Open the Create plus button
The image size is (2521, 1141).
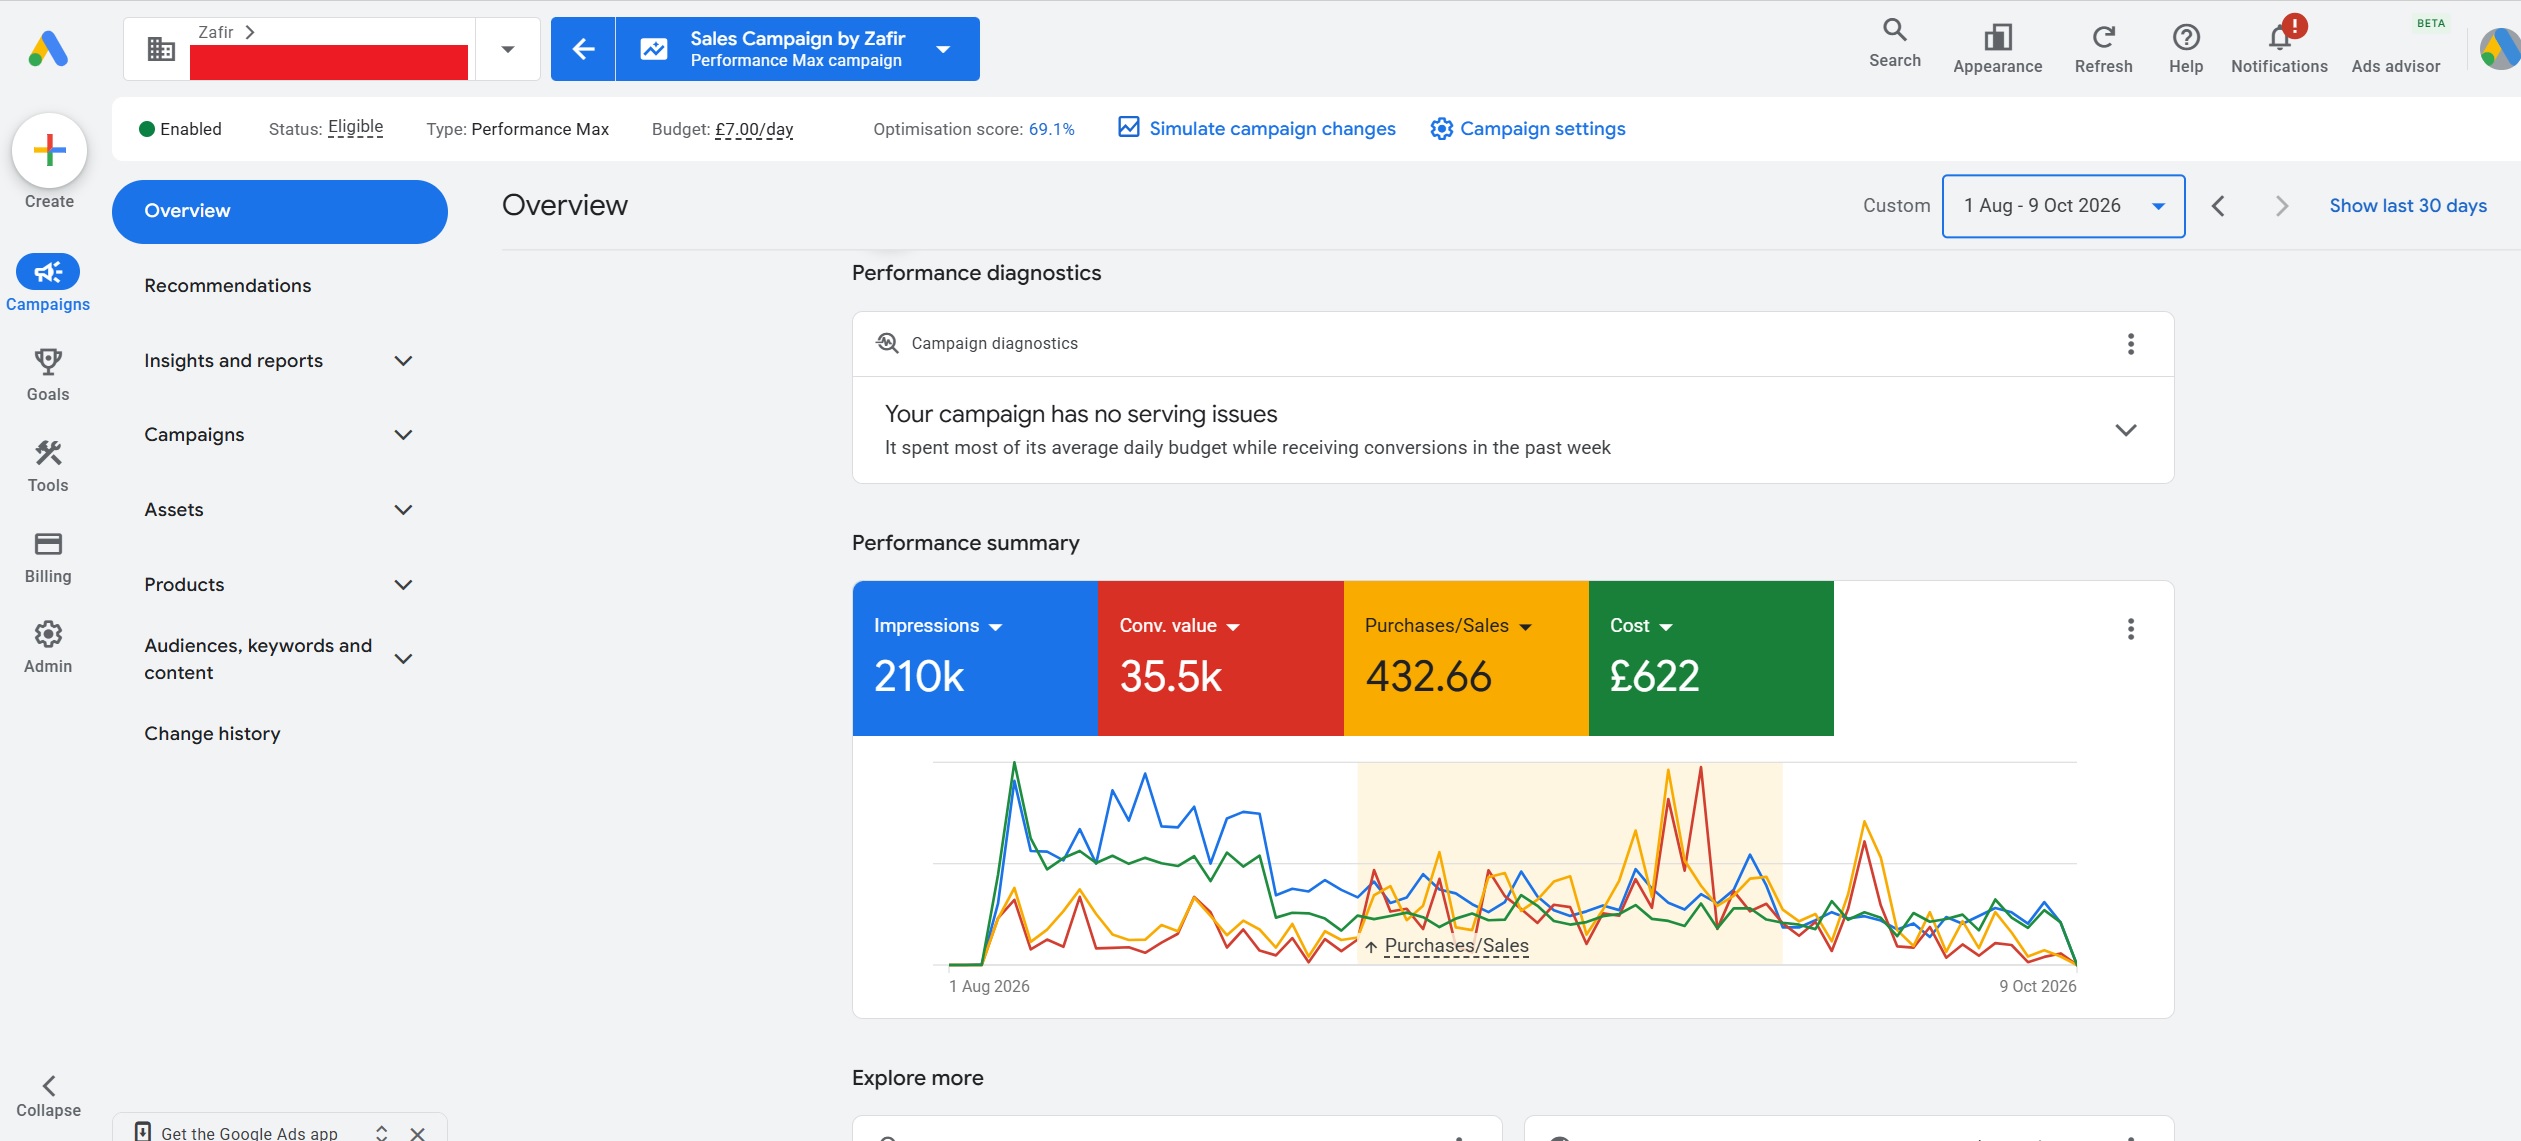point(49,151)
